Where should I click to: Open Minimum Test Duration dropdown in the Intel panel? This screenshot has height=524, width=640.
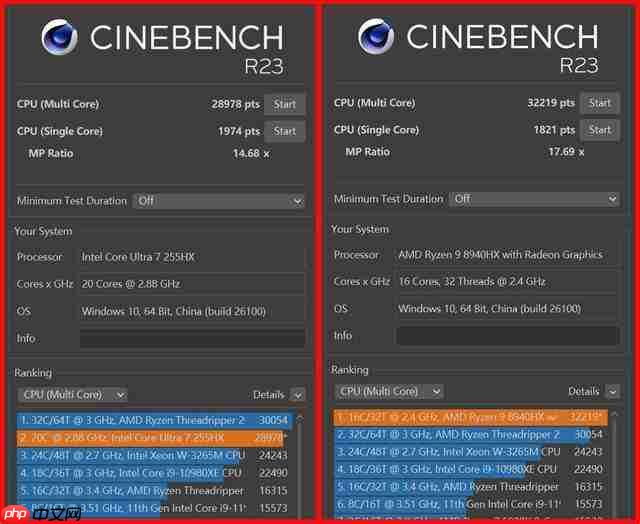point(218,201)
